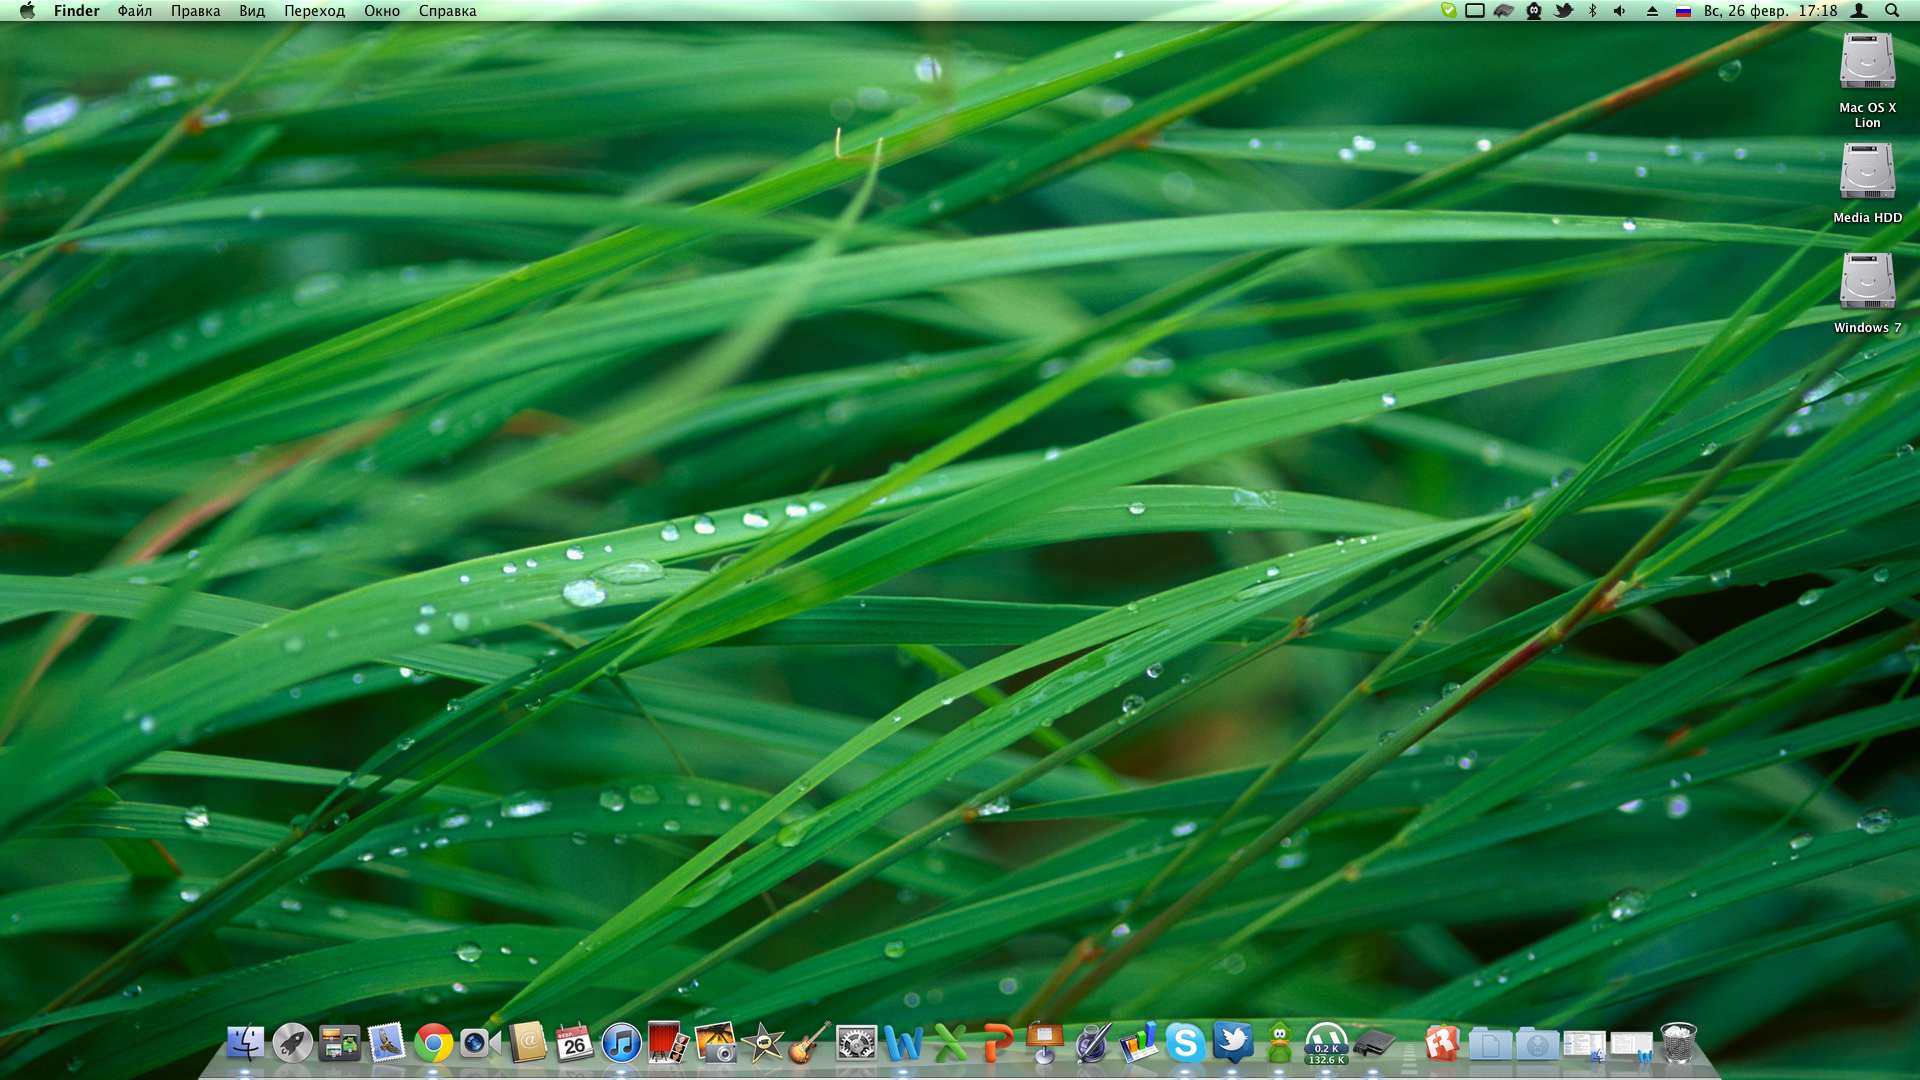Viewport: 1920px width, 1080px height.
Task: Launch Microsoft PowerPoint from Dock
Action: 997,1043
